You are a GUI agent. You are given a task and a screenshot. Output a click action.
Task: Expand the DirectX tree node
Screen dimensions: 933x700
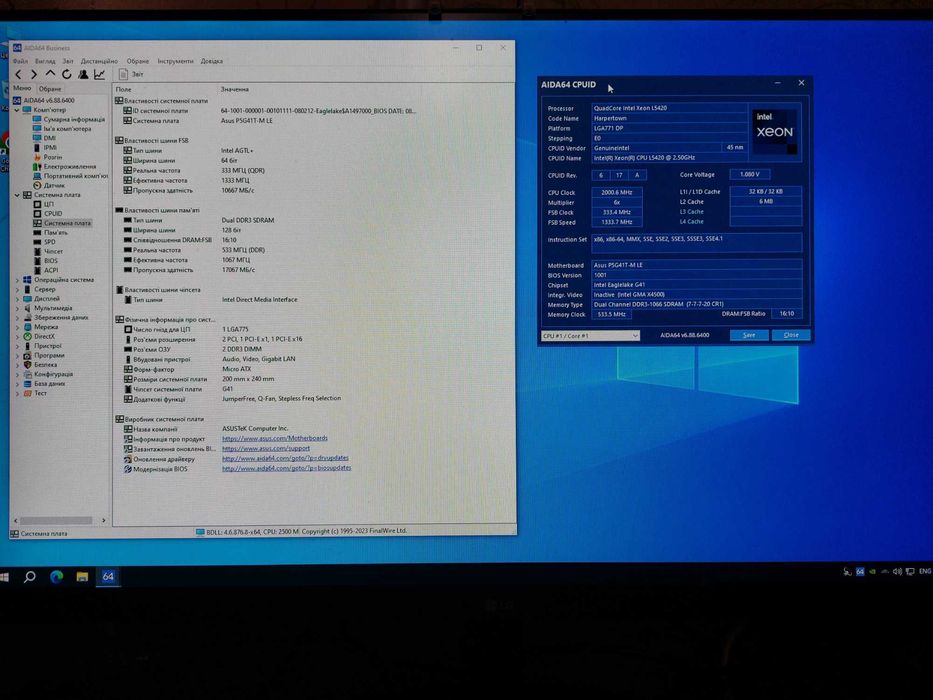coord(17,336)
